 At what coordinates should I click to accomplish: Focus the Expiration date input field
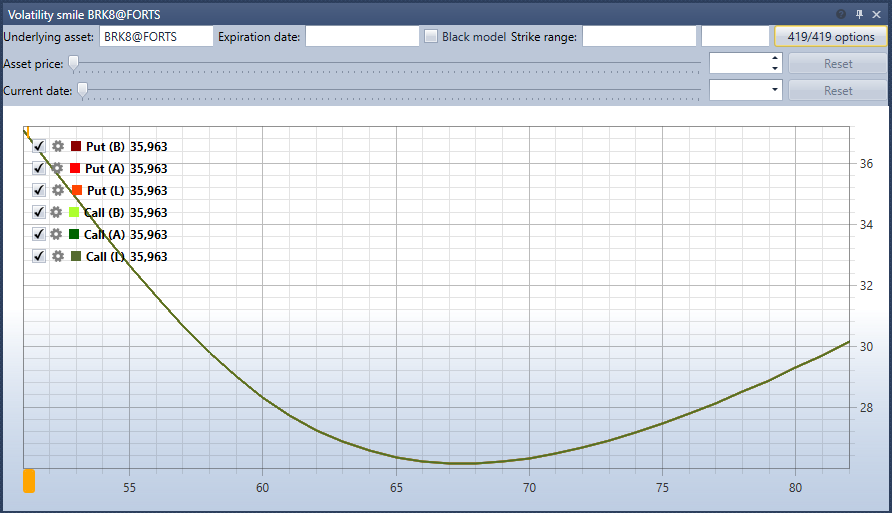tap(362, 36)
